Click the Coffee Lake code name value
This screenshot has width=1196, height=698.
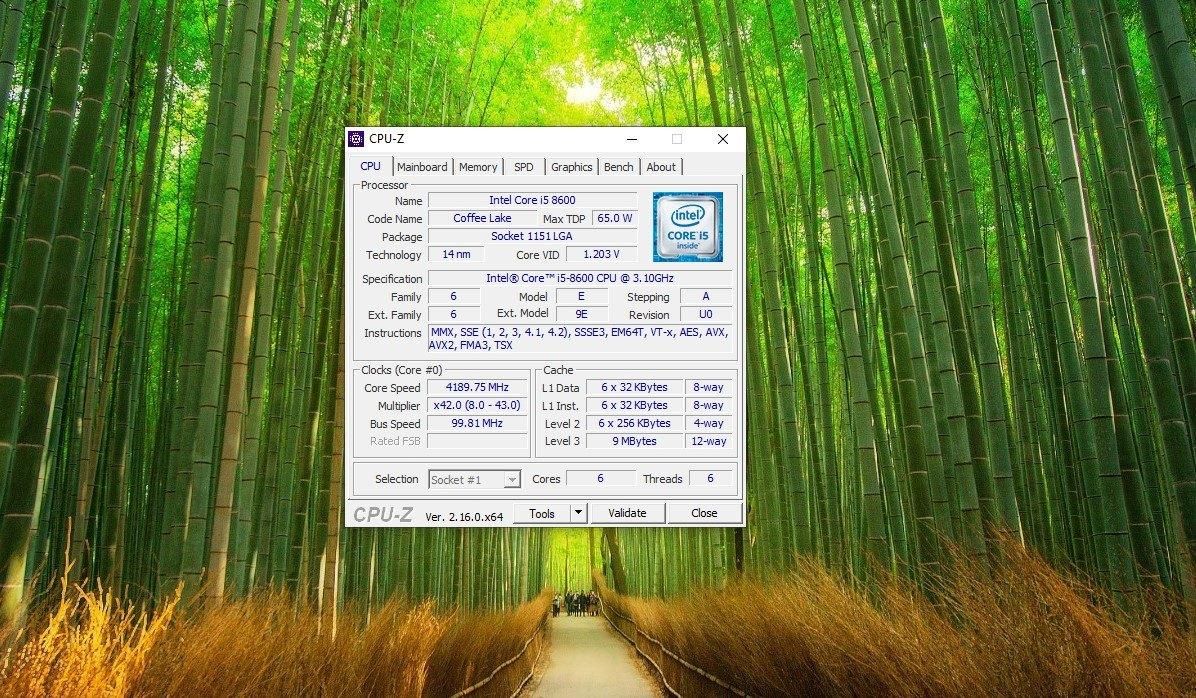(x=482, y=218)
